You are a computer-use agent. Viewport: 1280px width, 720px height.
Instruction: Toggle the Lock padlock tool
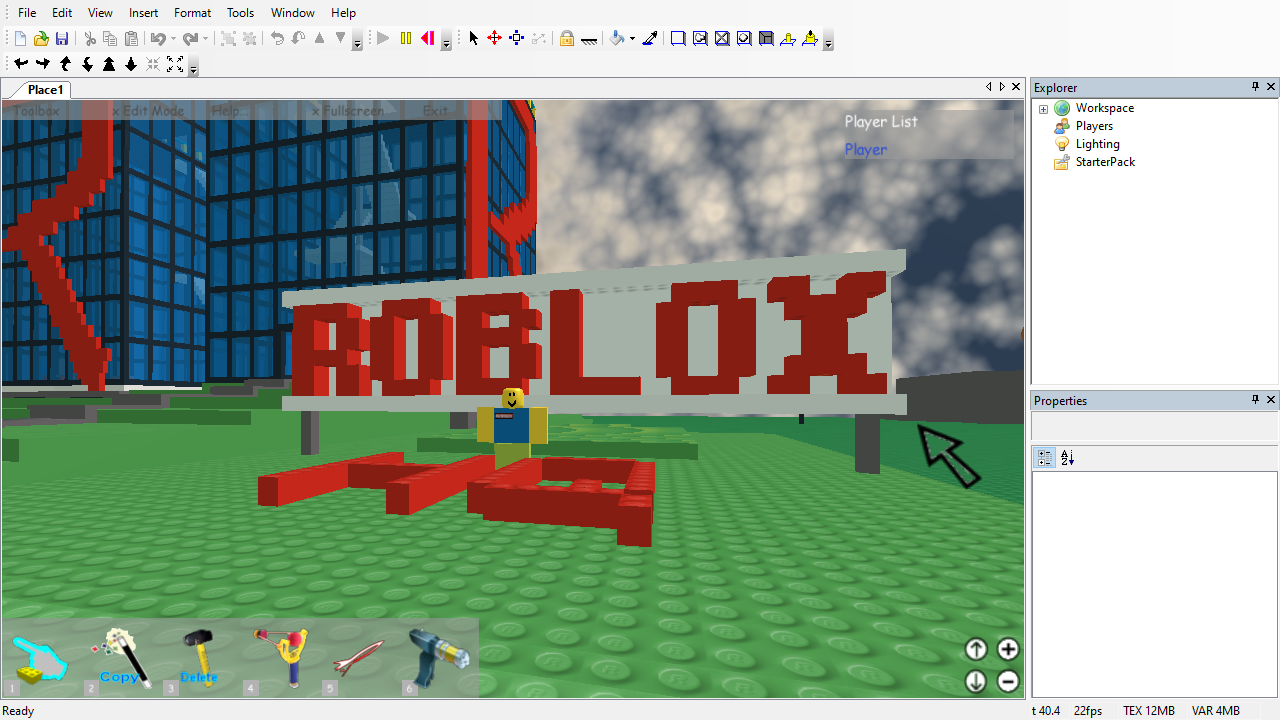click(567, 39)
